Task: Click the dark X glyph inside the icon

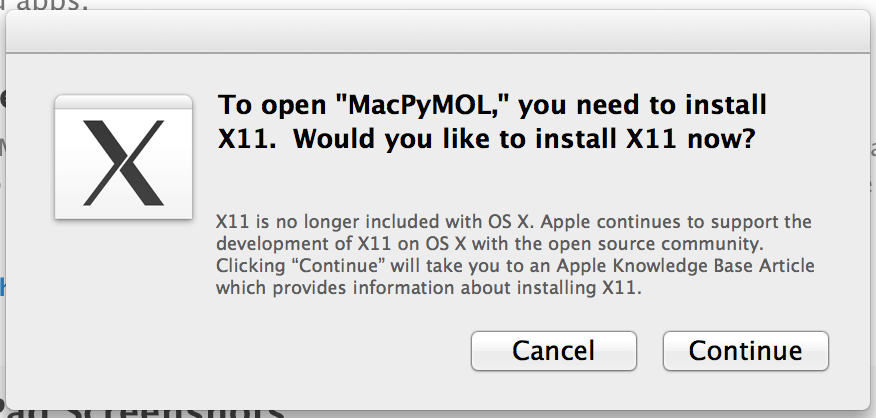Action: click(123, 163)
